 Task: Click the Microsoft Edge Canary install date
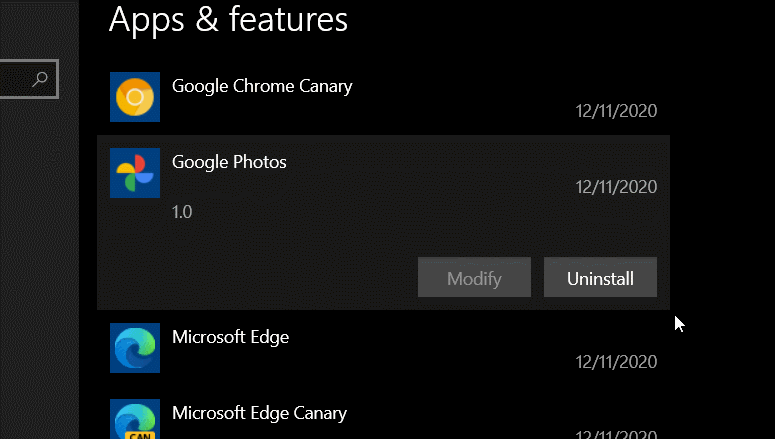pos(616,434)
